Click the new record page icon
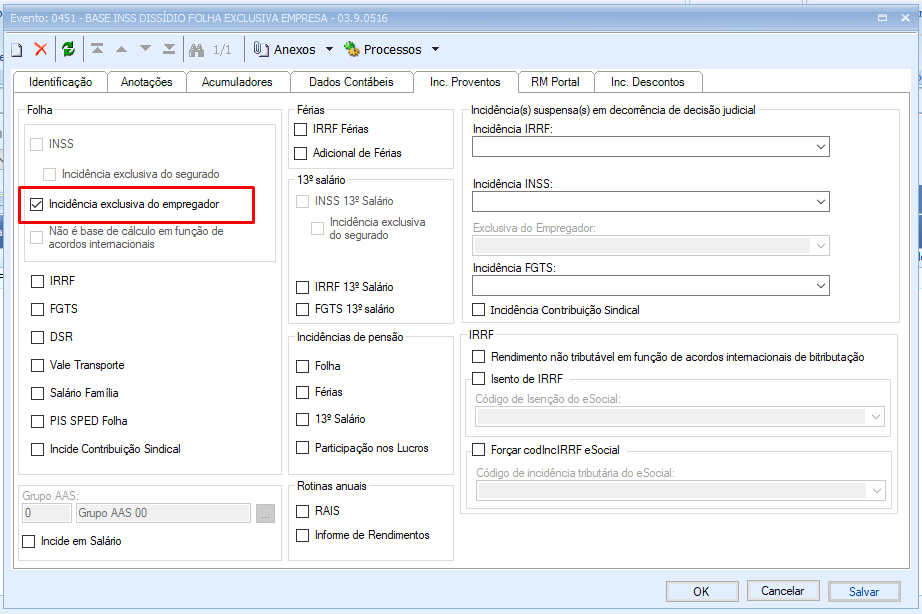 coord(17,49)
